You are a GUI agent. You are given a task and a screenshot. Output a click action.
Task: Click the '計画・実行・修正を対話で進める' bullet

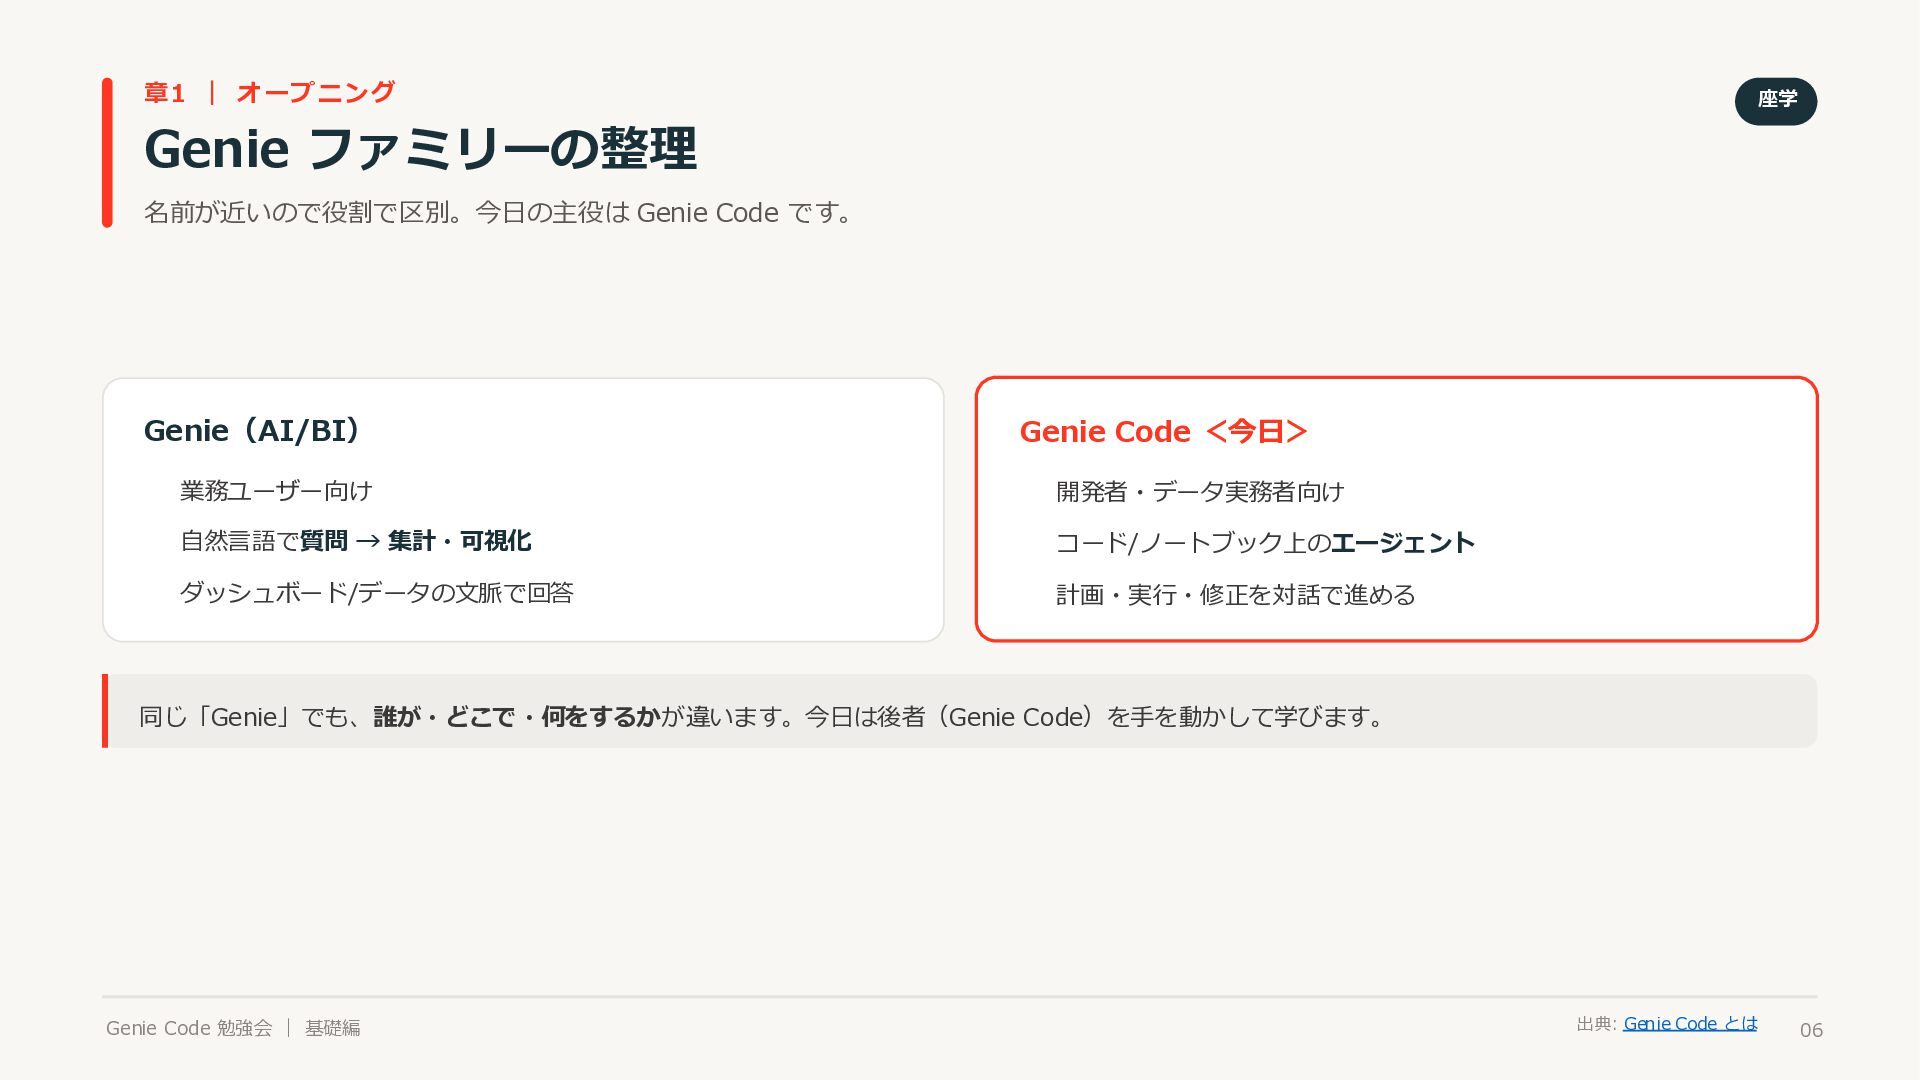(x=1236, y=595)
